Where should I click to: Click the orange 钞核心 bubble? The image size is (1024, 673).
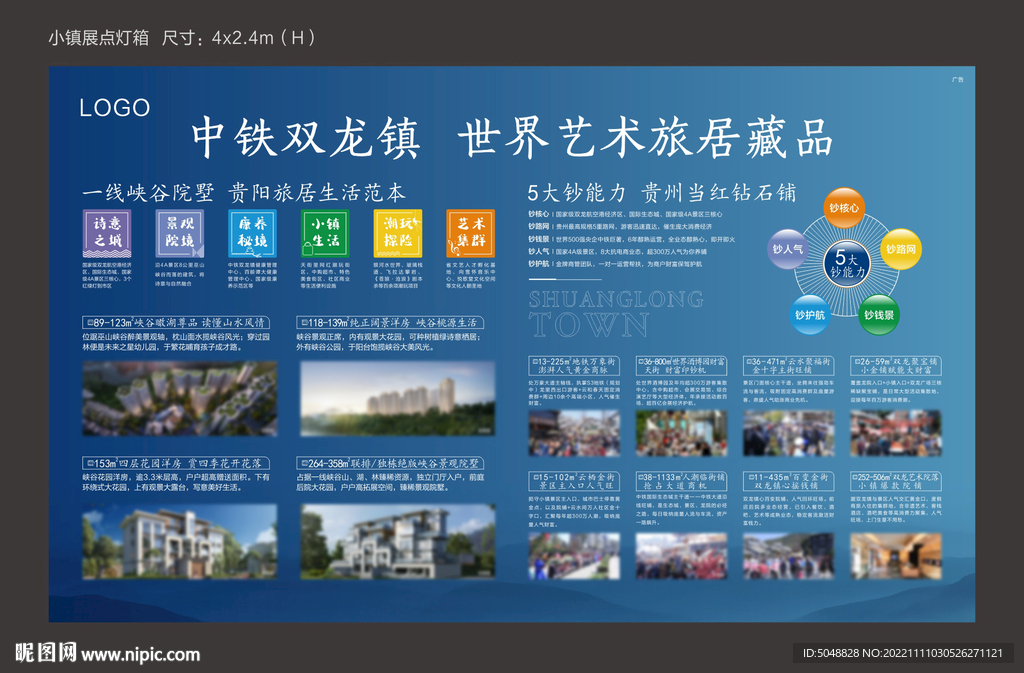point(844,208)
